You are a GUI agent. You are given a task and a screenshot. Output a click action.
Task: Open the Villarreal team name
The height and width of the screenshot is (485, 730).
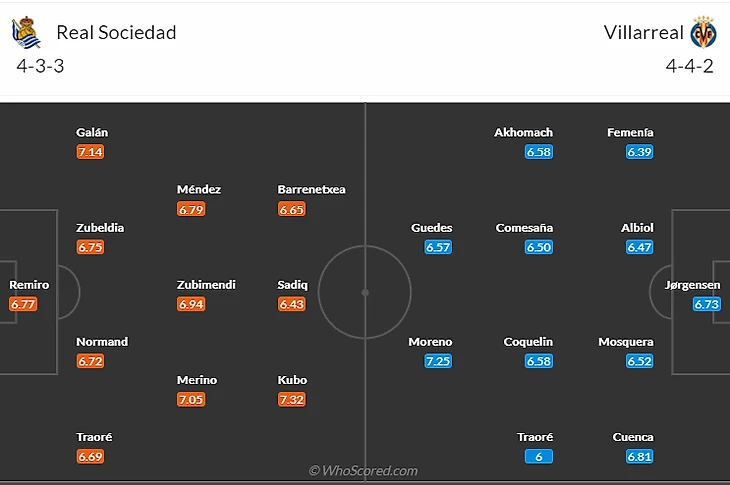click(644, 33)
